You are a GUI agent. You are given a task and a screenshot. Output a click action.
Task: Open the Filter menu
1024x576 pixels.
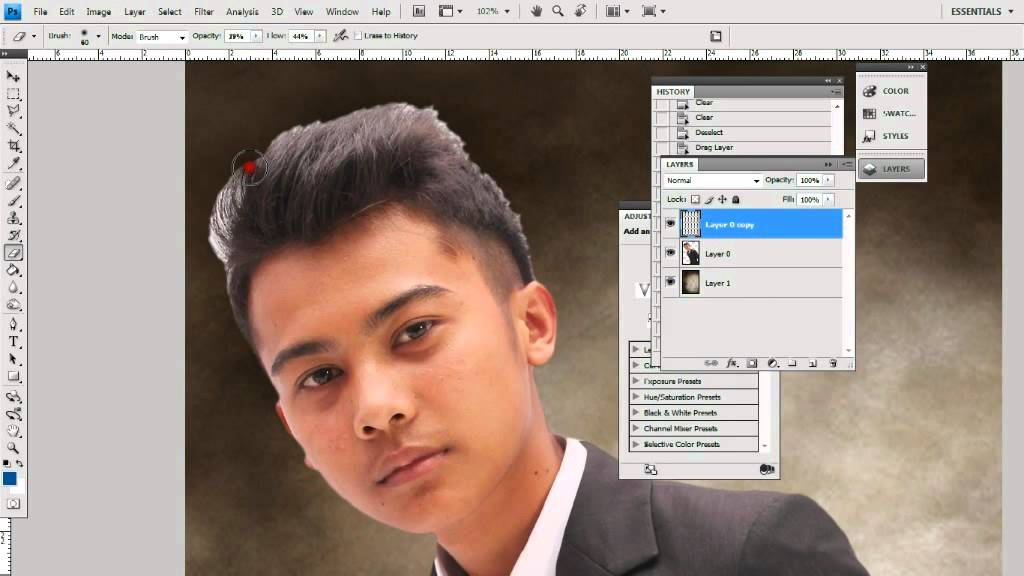point(204,12)
